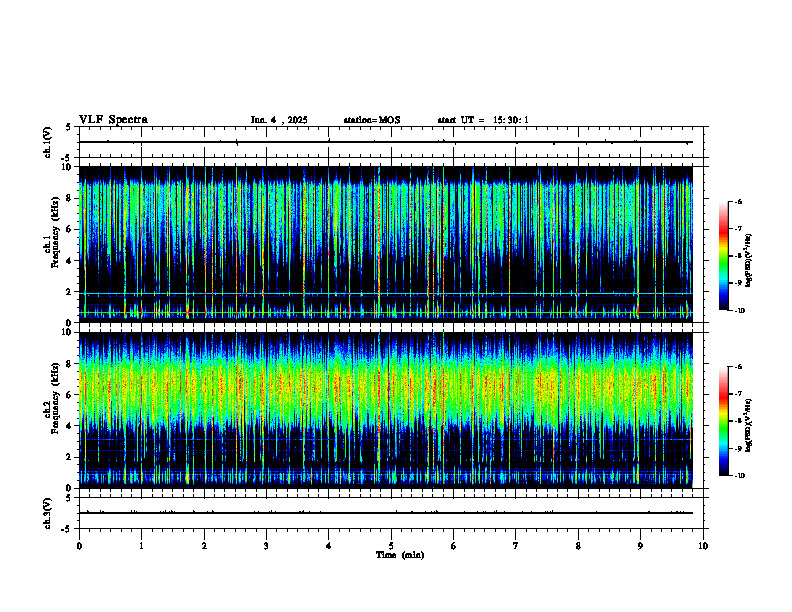Click the cyan horizontal line near 2 kHz in ch.1 spectrogram
This screenshot has height=612, width=792.
[386, 294]
